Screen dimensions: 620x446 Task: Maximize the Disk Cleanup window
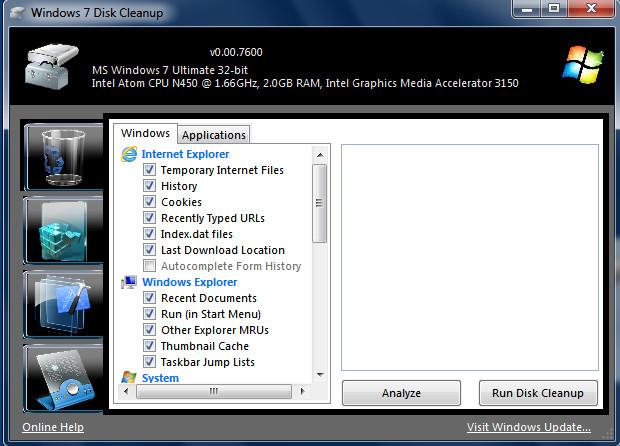click(554, 9)
